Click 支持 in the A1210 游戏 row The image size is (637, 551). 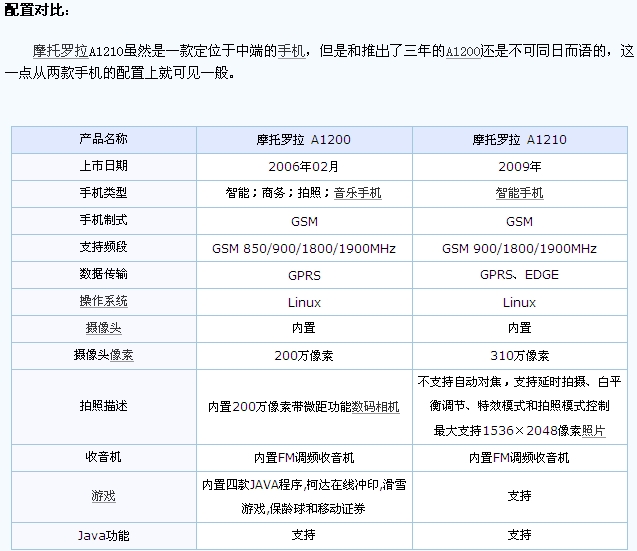click(x=520, y=496)
